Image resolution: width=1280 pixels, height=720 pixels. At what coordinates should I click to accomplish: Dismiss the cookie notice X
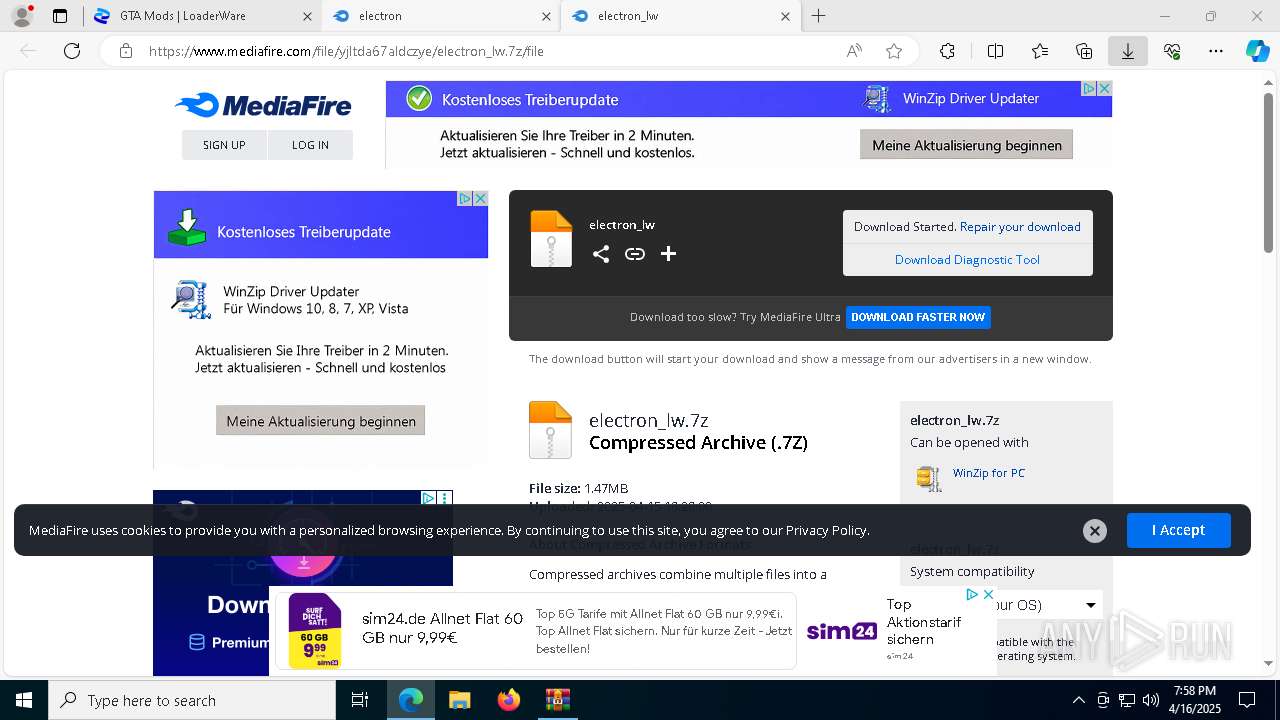(x=1095, y=531)
